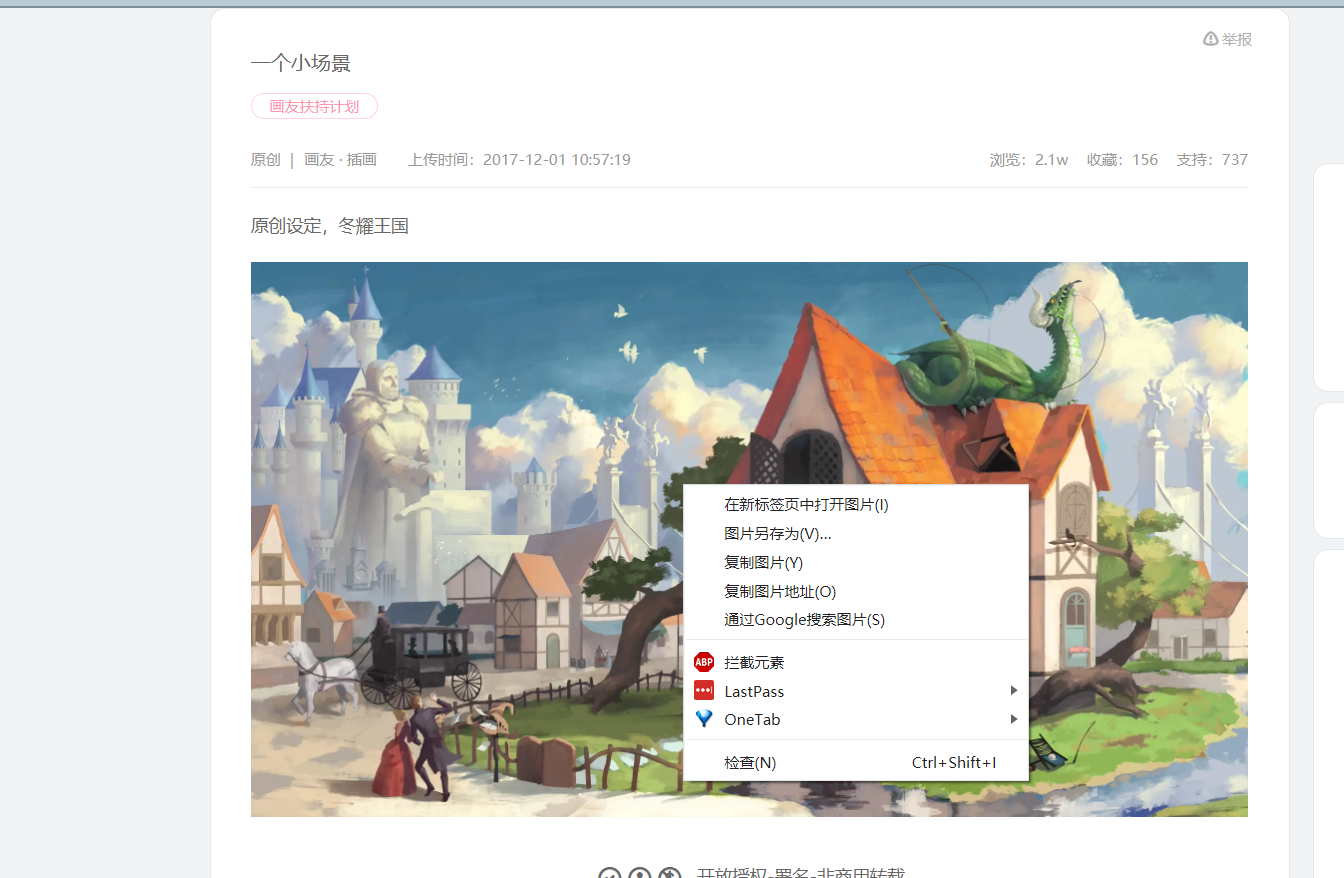Click the first Creative Commons license circle icon
The image size is (1344, 878).
point(608,873)
